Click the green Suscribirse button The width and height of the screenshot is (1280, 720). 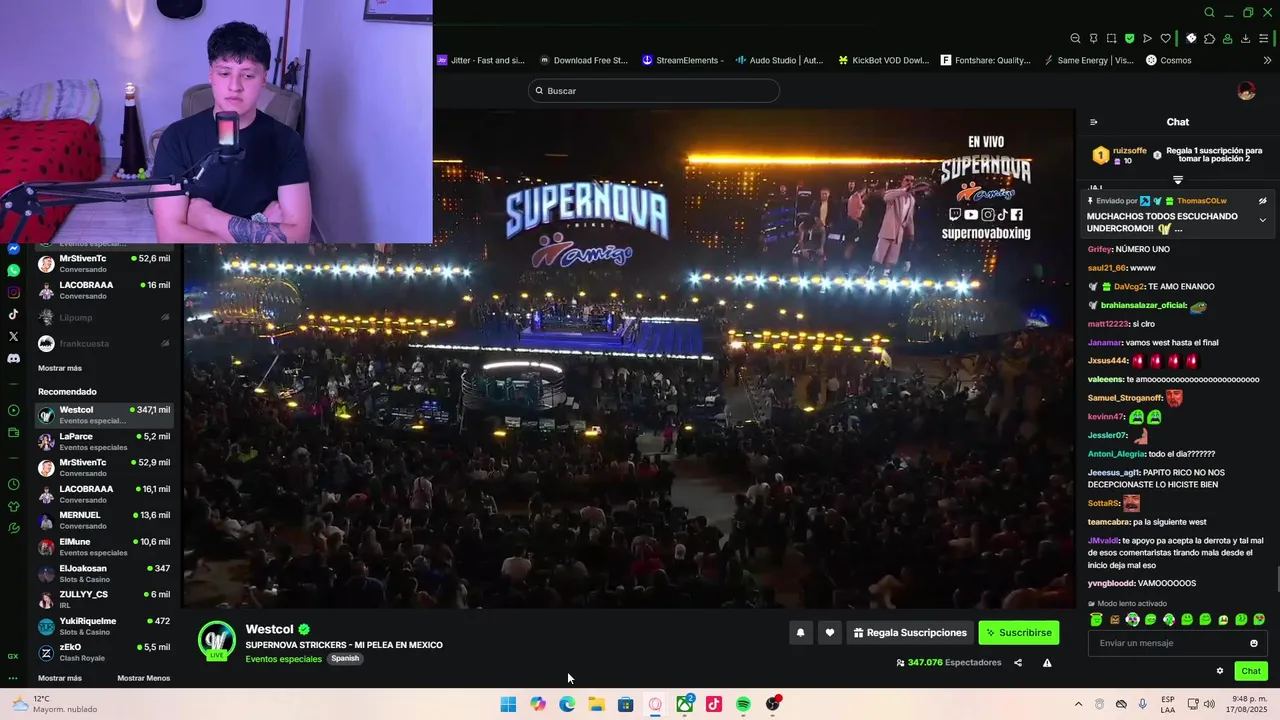tap(1018, 632)
